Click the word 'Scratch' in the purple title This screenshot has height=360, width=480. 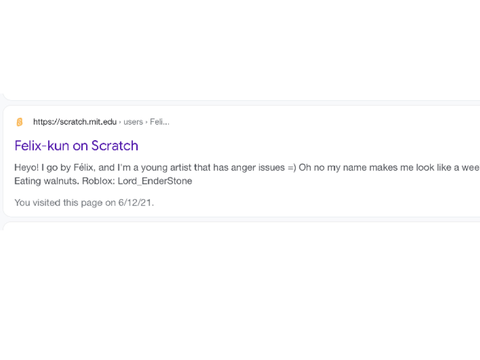(x=115, y=146)
